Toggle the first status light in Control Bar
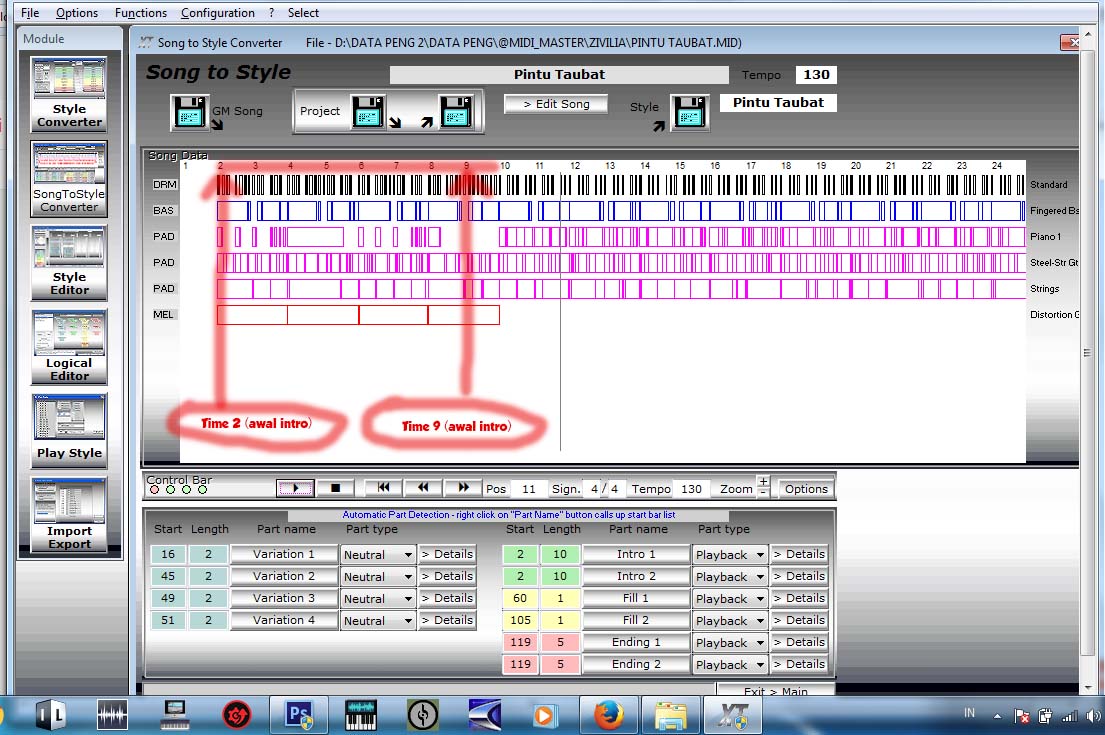1105x735 pixels. (x=153, y=490)
